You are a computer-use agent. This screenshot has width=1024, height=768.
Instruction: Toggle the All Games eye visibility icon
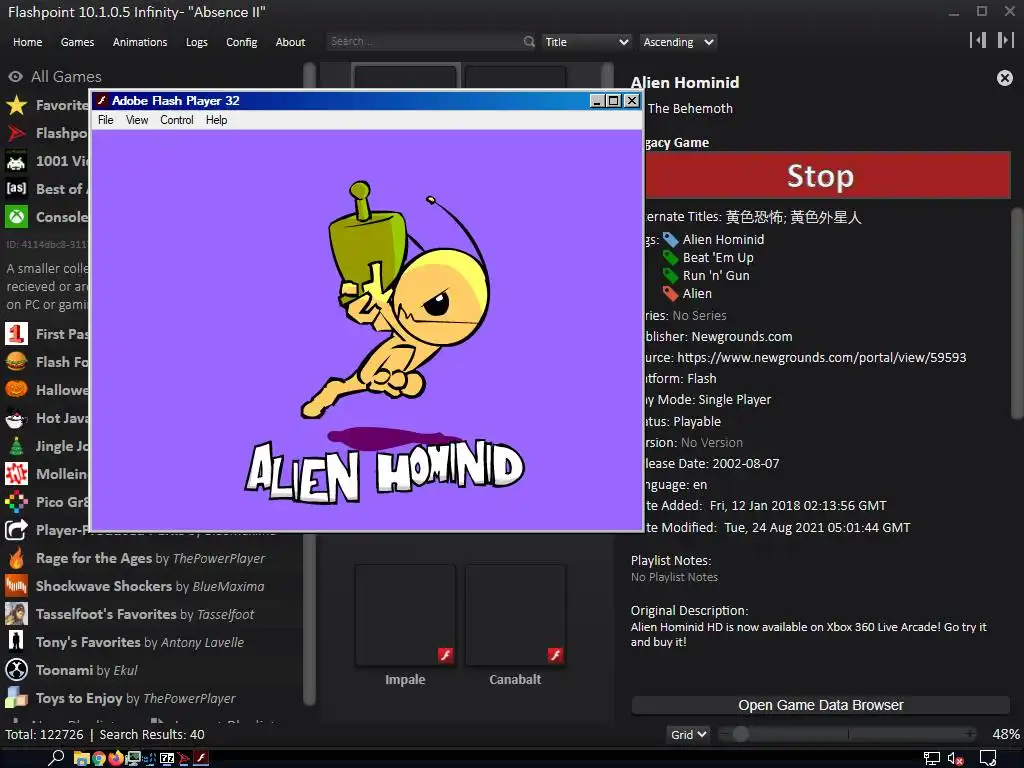(16, 76)
